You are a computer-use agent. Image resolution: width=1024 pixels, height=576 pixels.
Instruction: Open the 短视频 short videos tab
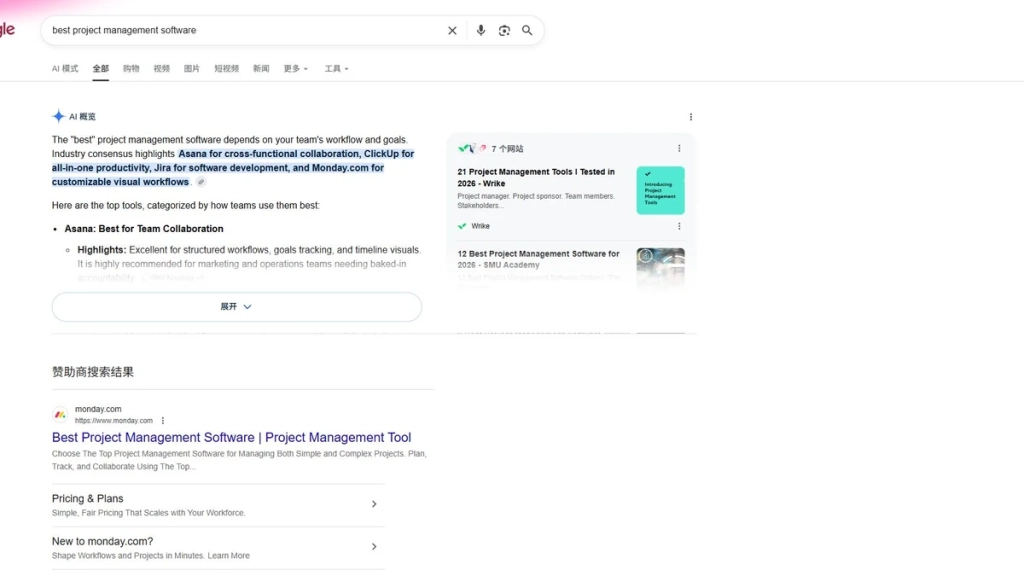[227, 69]
